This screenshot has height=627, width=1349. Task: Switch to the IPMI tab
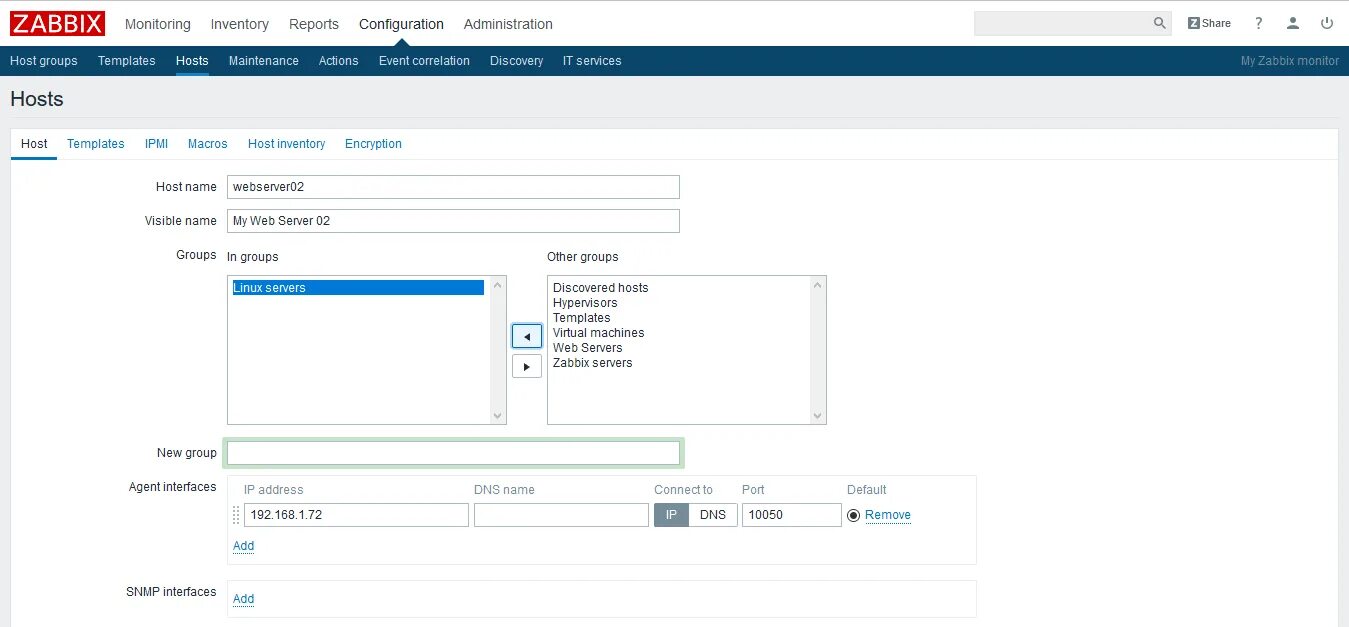pos(156,144)
